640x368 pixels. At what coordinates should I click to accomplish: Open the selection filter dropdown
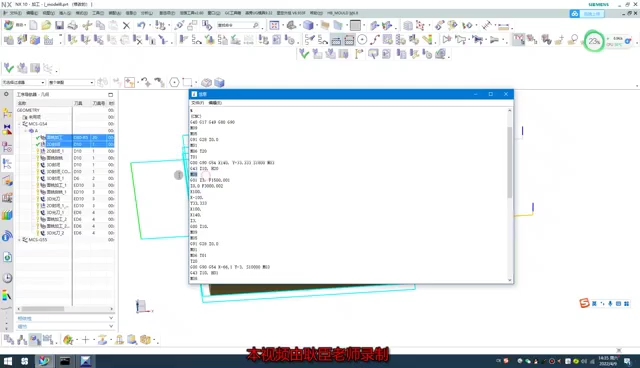click(23, 82)
